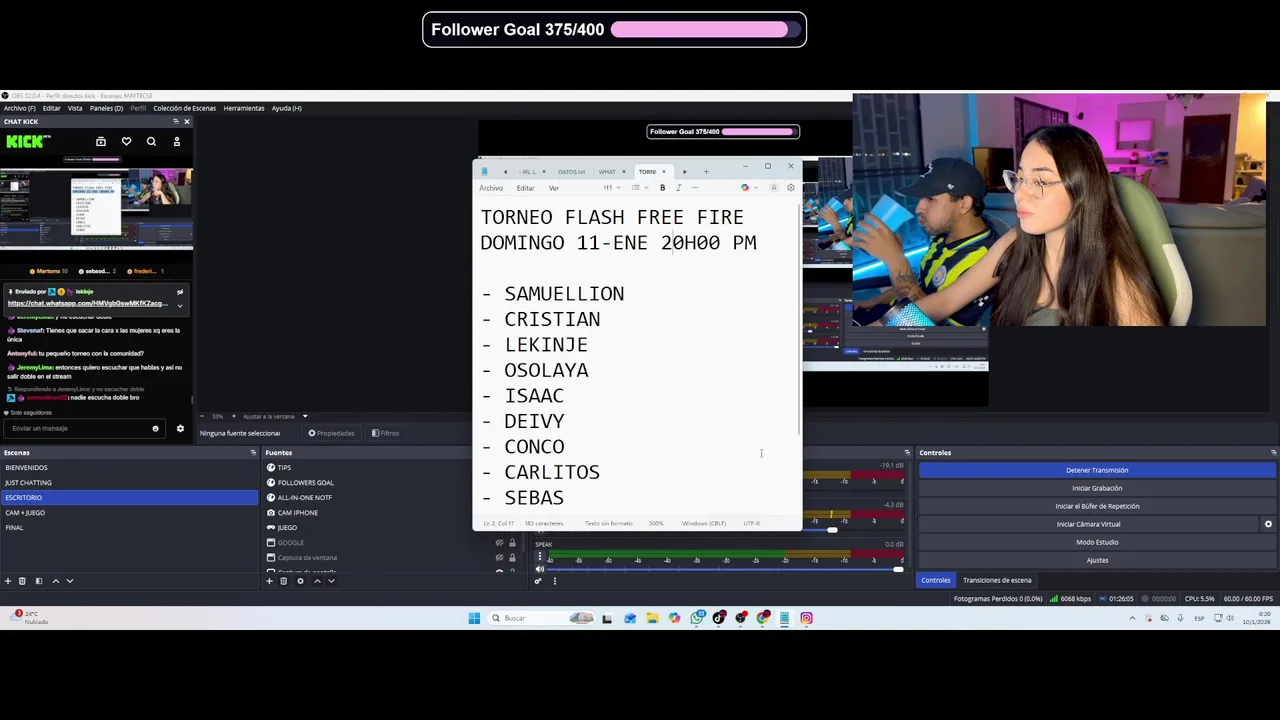Open the list style dropdown in Notepad
The height and width of the screenshot is (720, 1280).
tap(638, 188)
